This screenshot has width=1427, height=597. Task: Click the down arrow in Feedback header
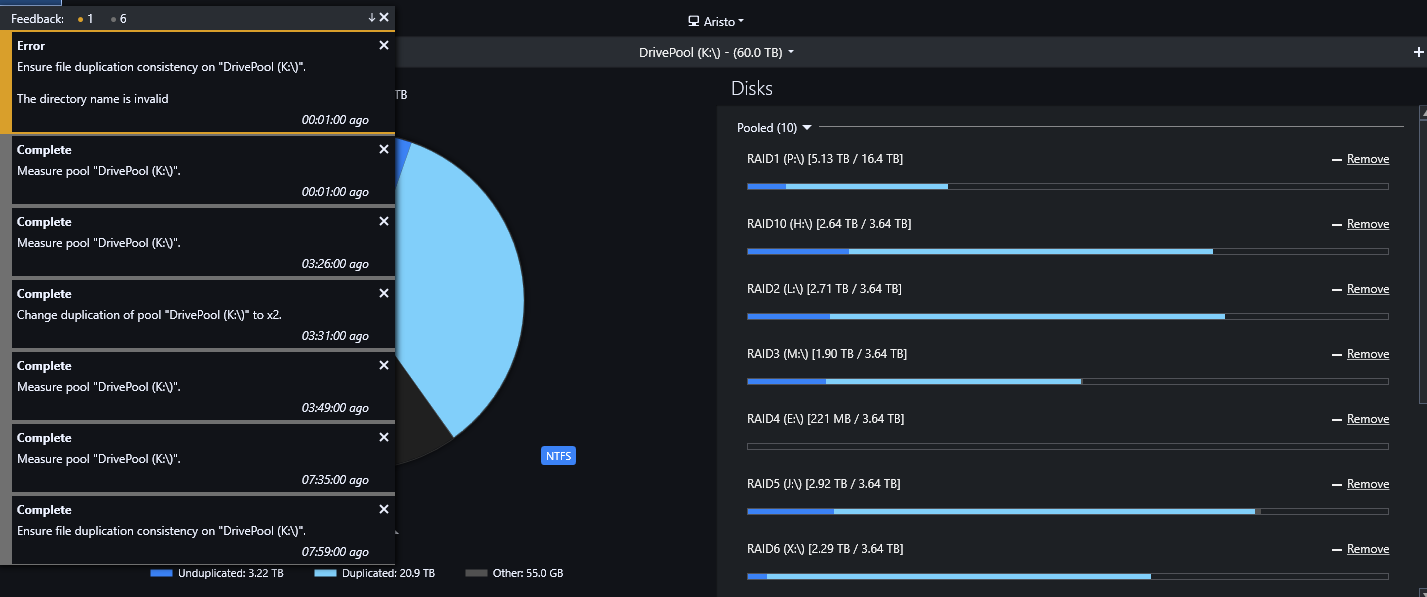[x=372, y=18]
